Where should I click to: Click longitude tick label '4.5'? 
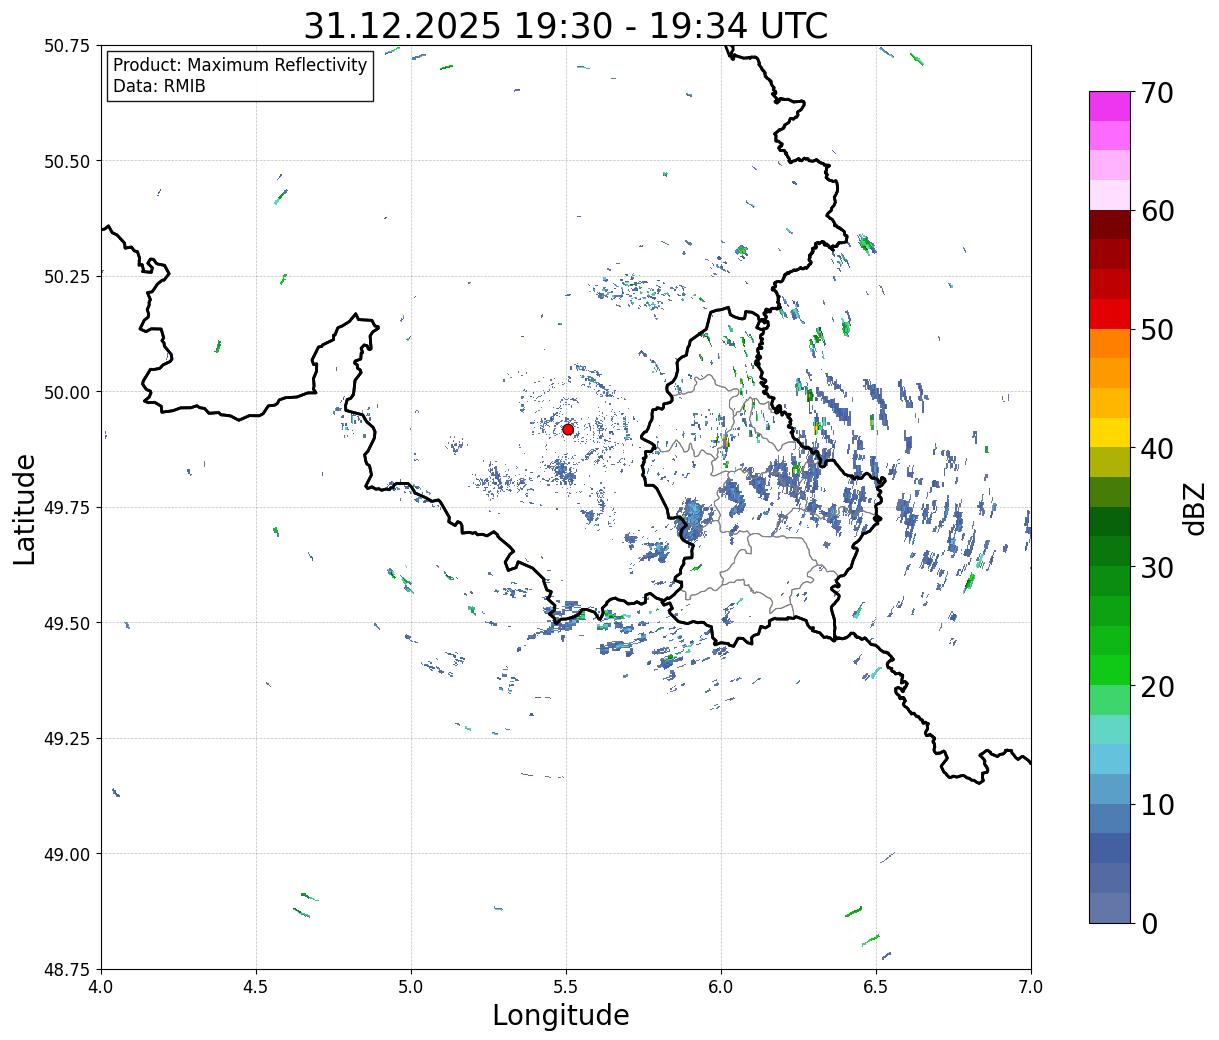256,987
